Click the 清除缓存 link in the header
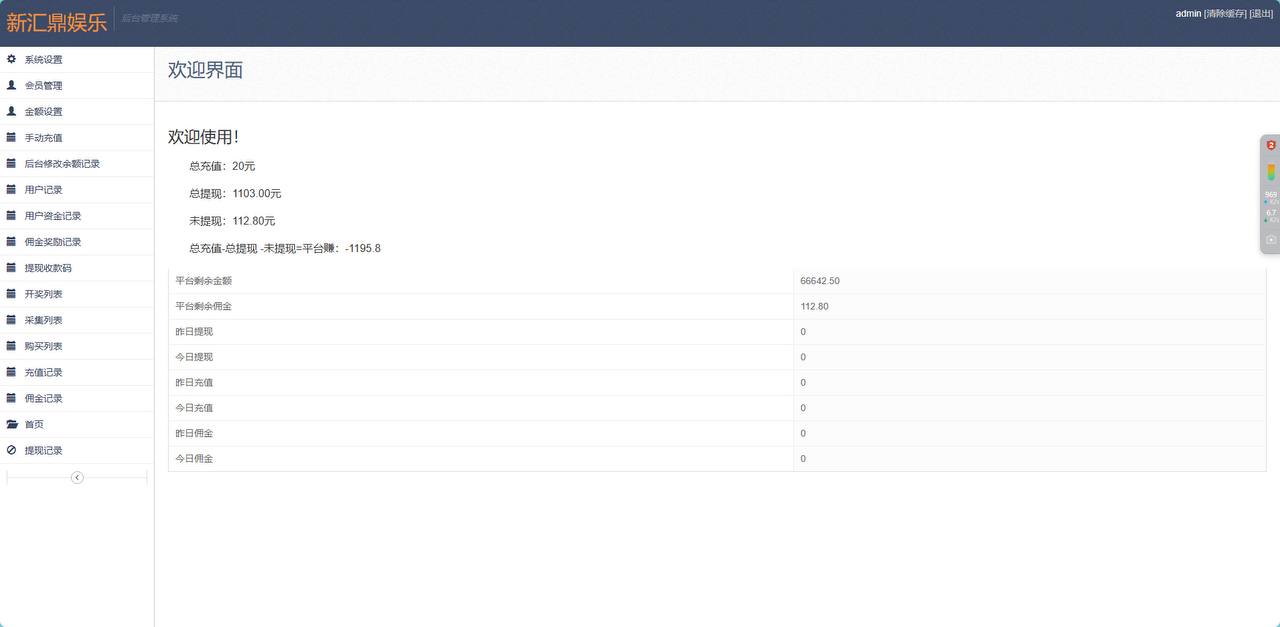 click(1225, 14)
